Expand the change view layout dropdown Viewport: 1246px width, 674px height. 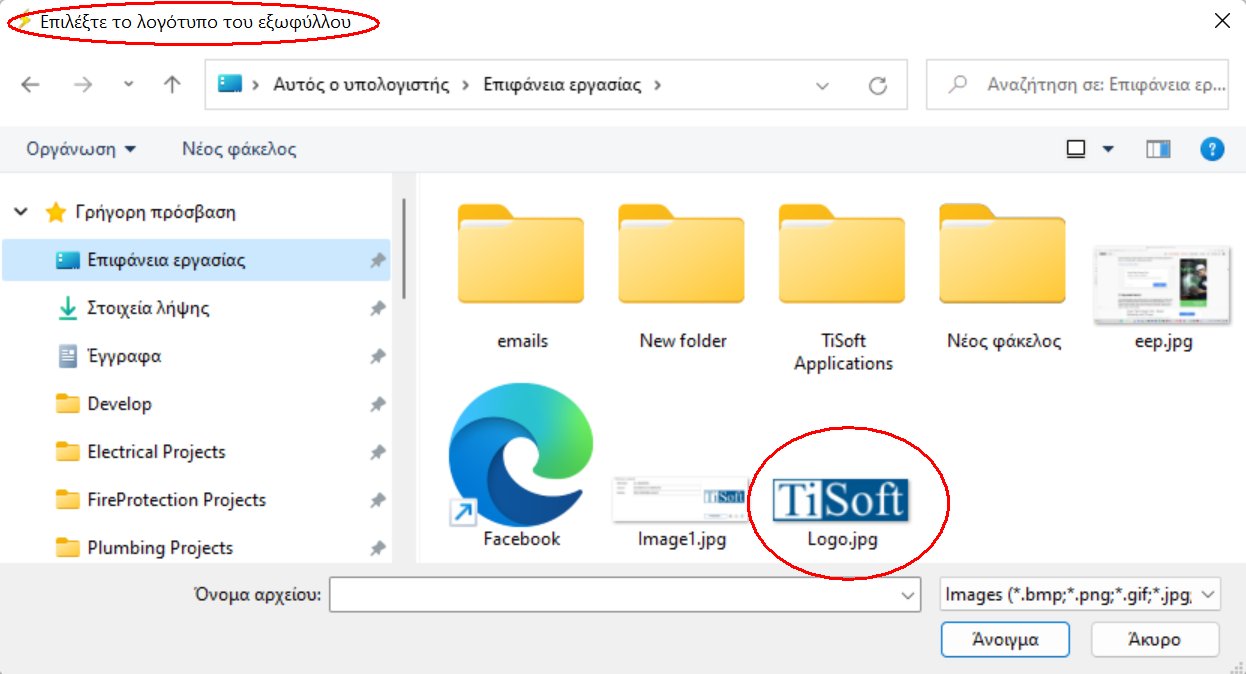1106,148
